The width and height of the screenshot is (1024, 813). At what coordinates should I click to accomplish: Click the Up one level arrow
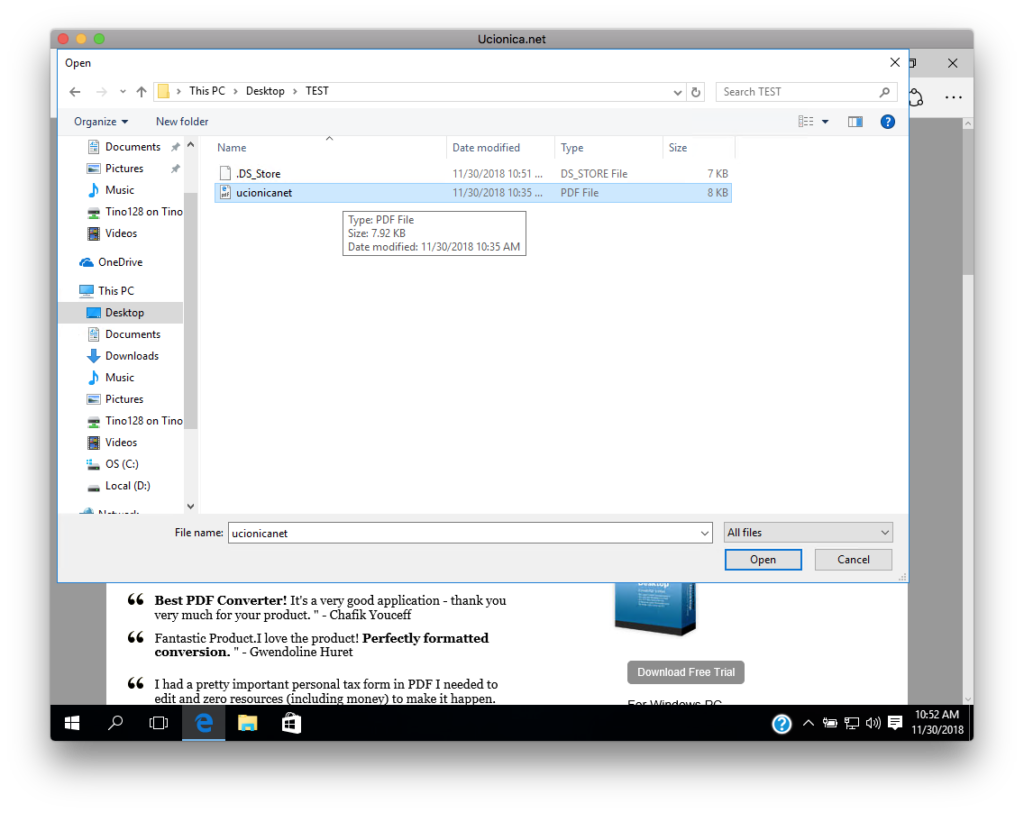(x=141, y=91)
